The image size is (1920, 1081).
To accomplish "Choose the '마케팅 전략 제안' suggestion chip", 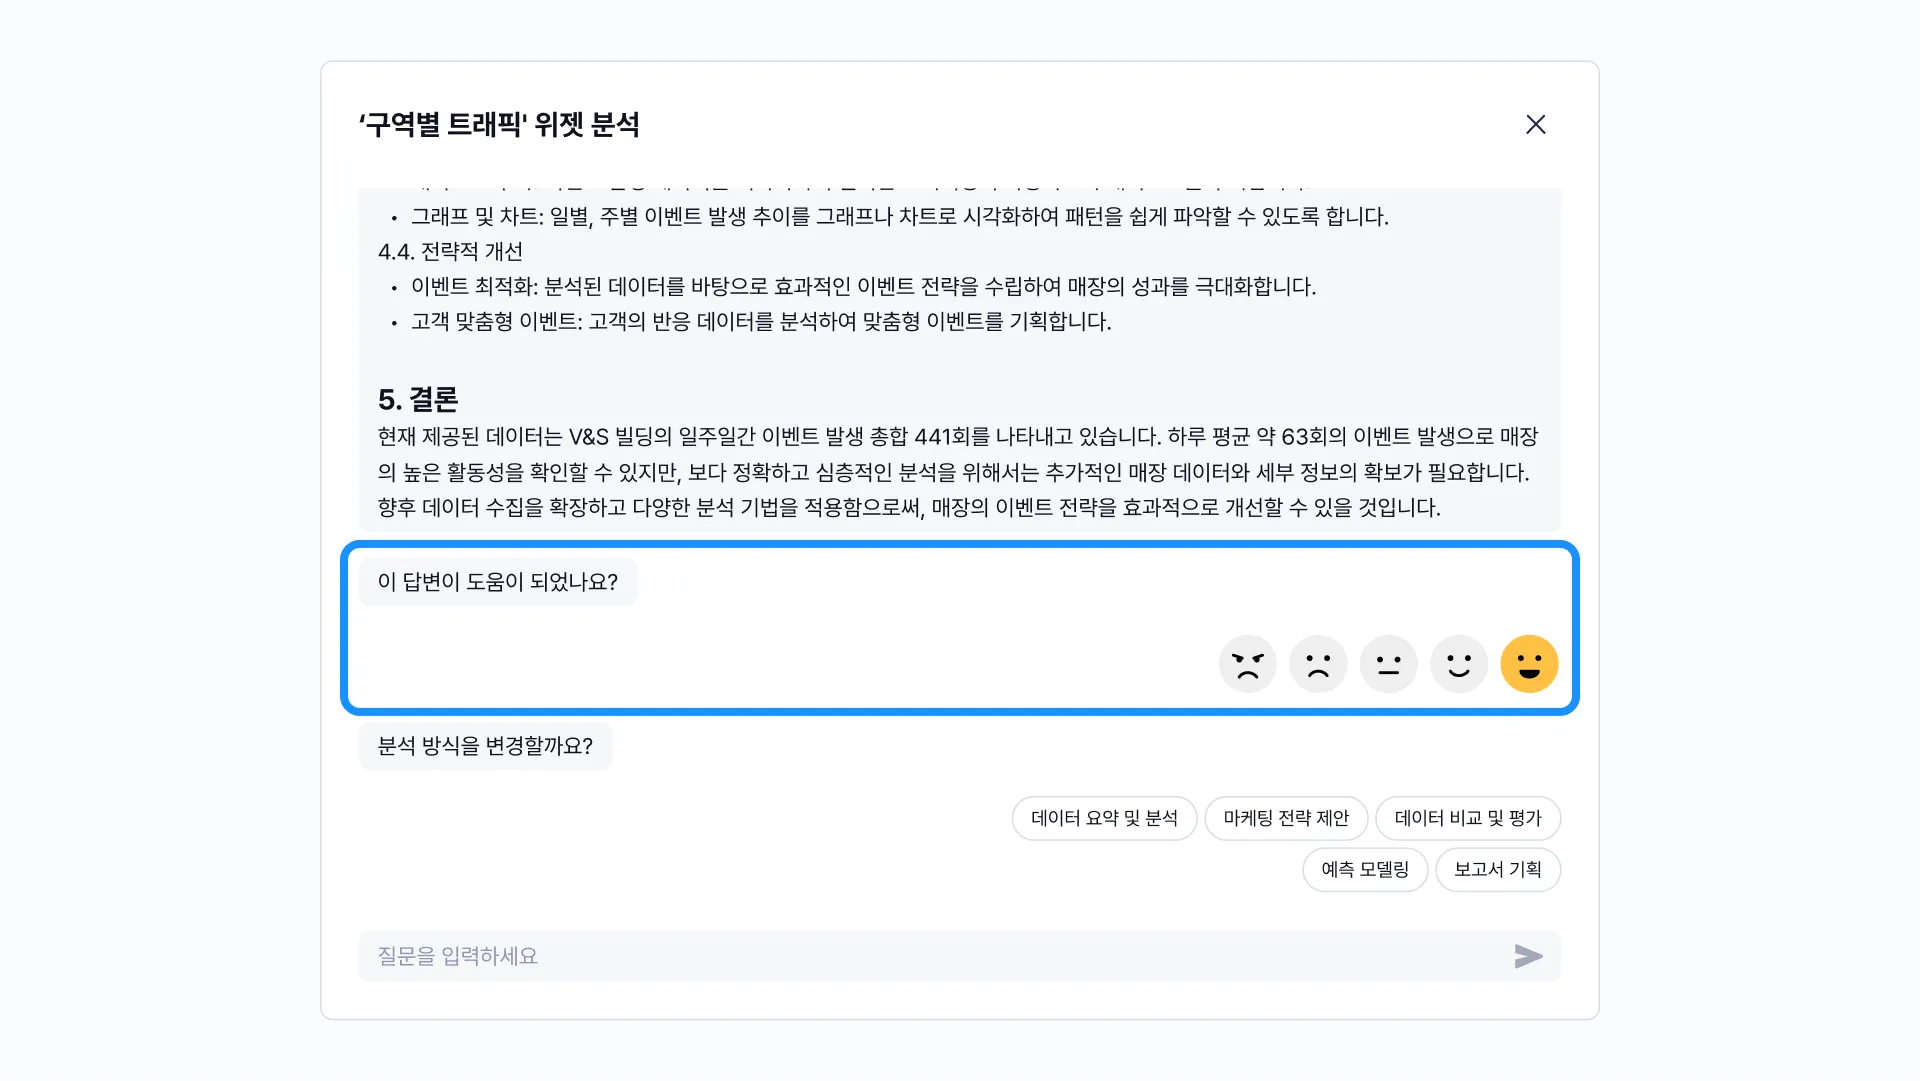I will [1286, 818].
